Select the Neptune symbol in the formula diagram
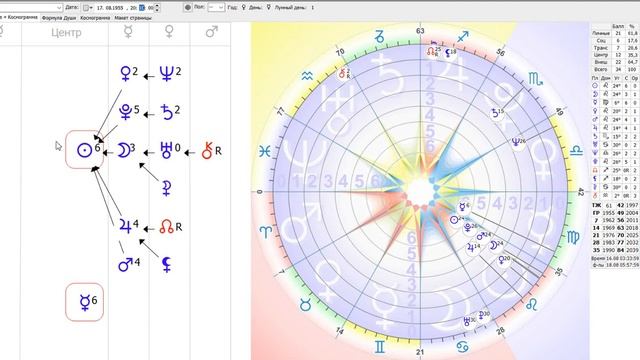 tap(166, 74)
